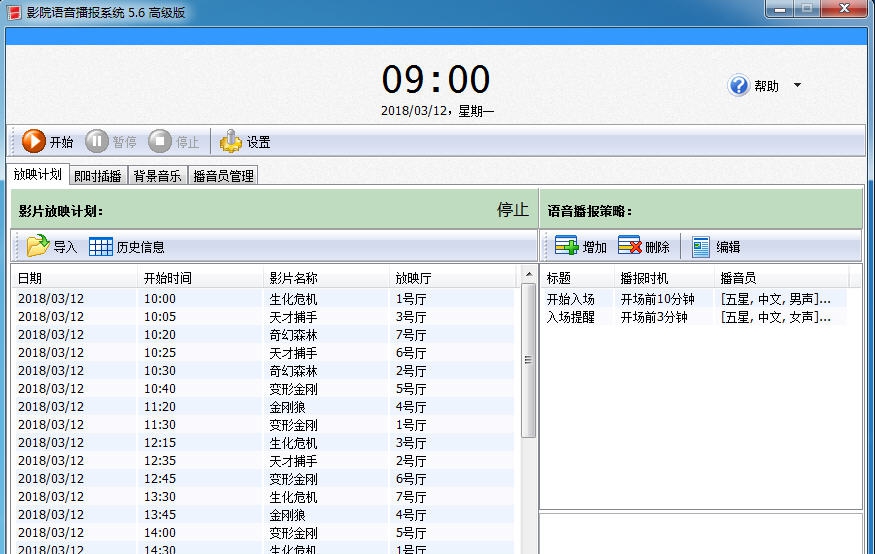Sort by the 开始时间 column header
The height and width of the screenshot is (554, 875).
tap(200, 278)
